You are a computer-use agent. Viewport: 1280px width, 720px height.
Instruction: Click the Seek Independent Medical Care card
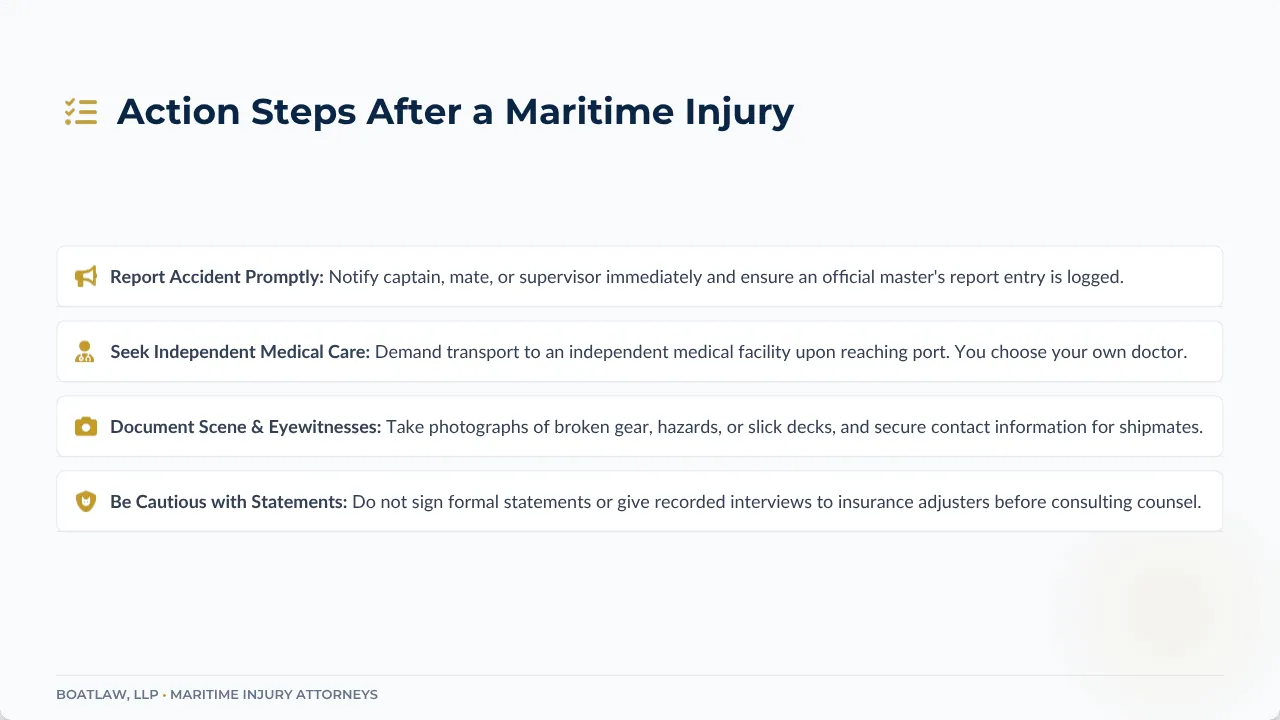tap(640, 352)
